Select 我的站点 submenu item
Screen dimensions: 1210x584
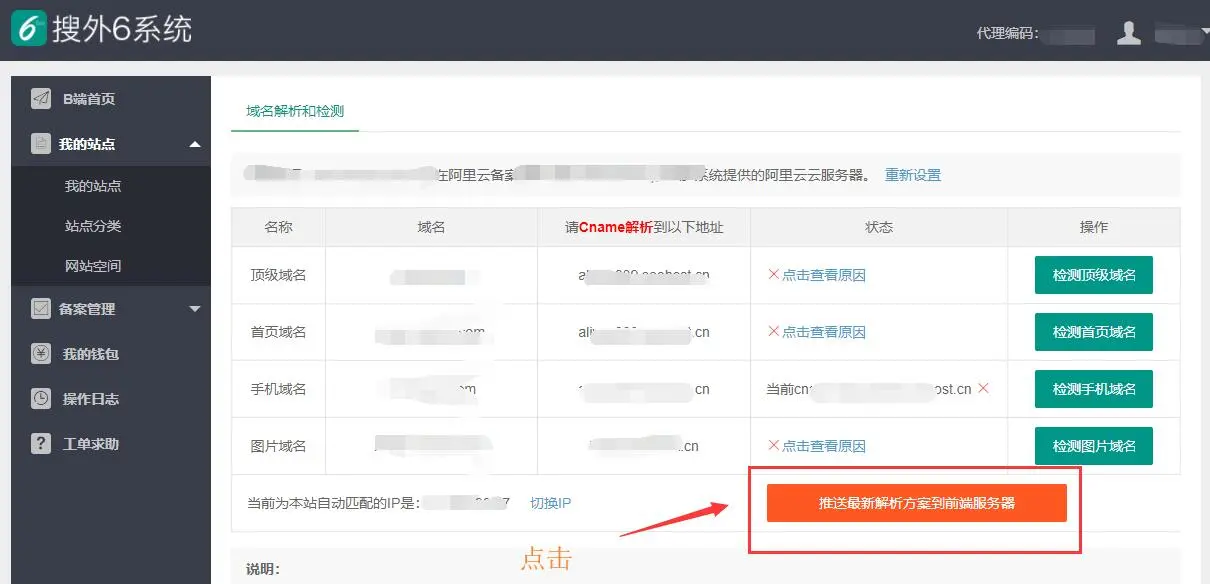[x=93, y=186]
